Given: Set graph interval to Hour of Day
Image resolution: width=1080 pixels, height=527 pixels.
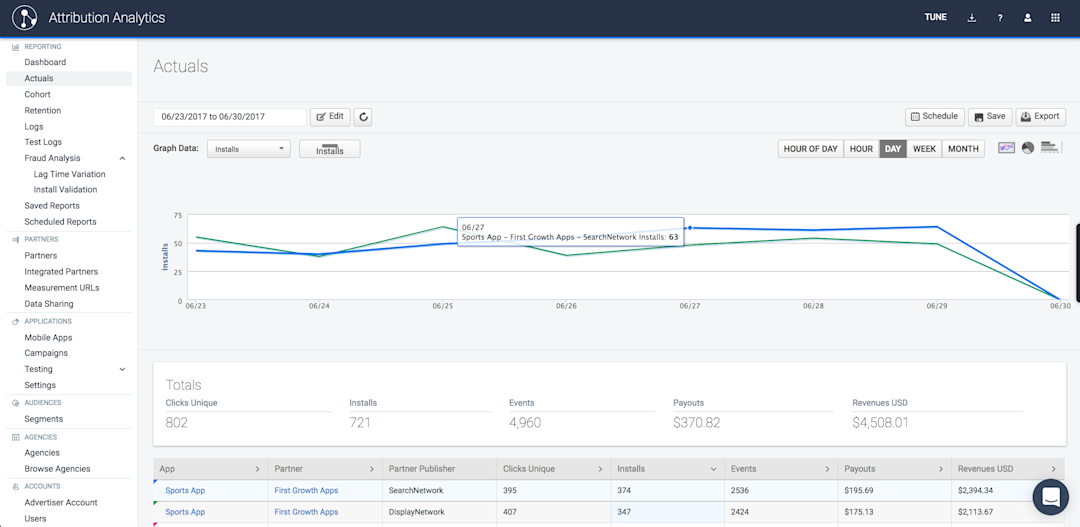Looking at the screenshot, I should [x=810, y=149].
